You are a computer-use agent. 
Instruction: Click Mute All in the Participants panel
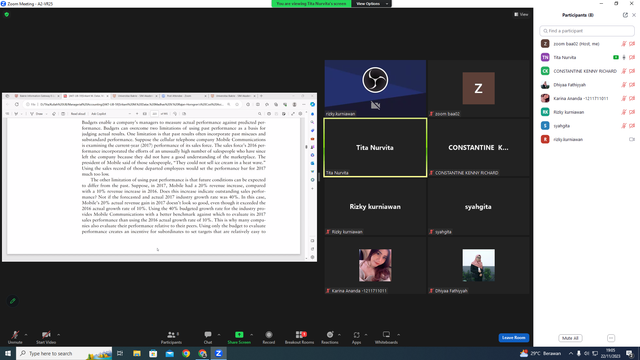tap(570, 338)
